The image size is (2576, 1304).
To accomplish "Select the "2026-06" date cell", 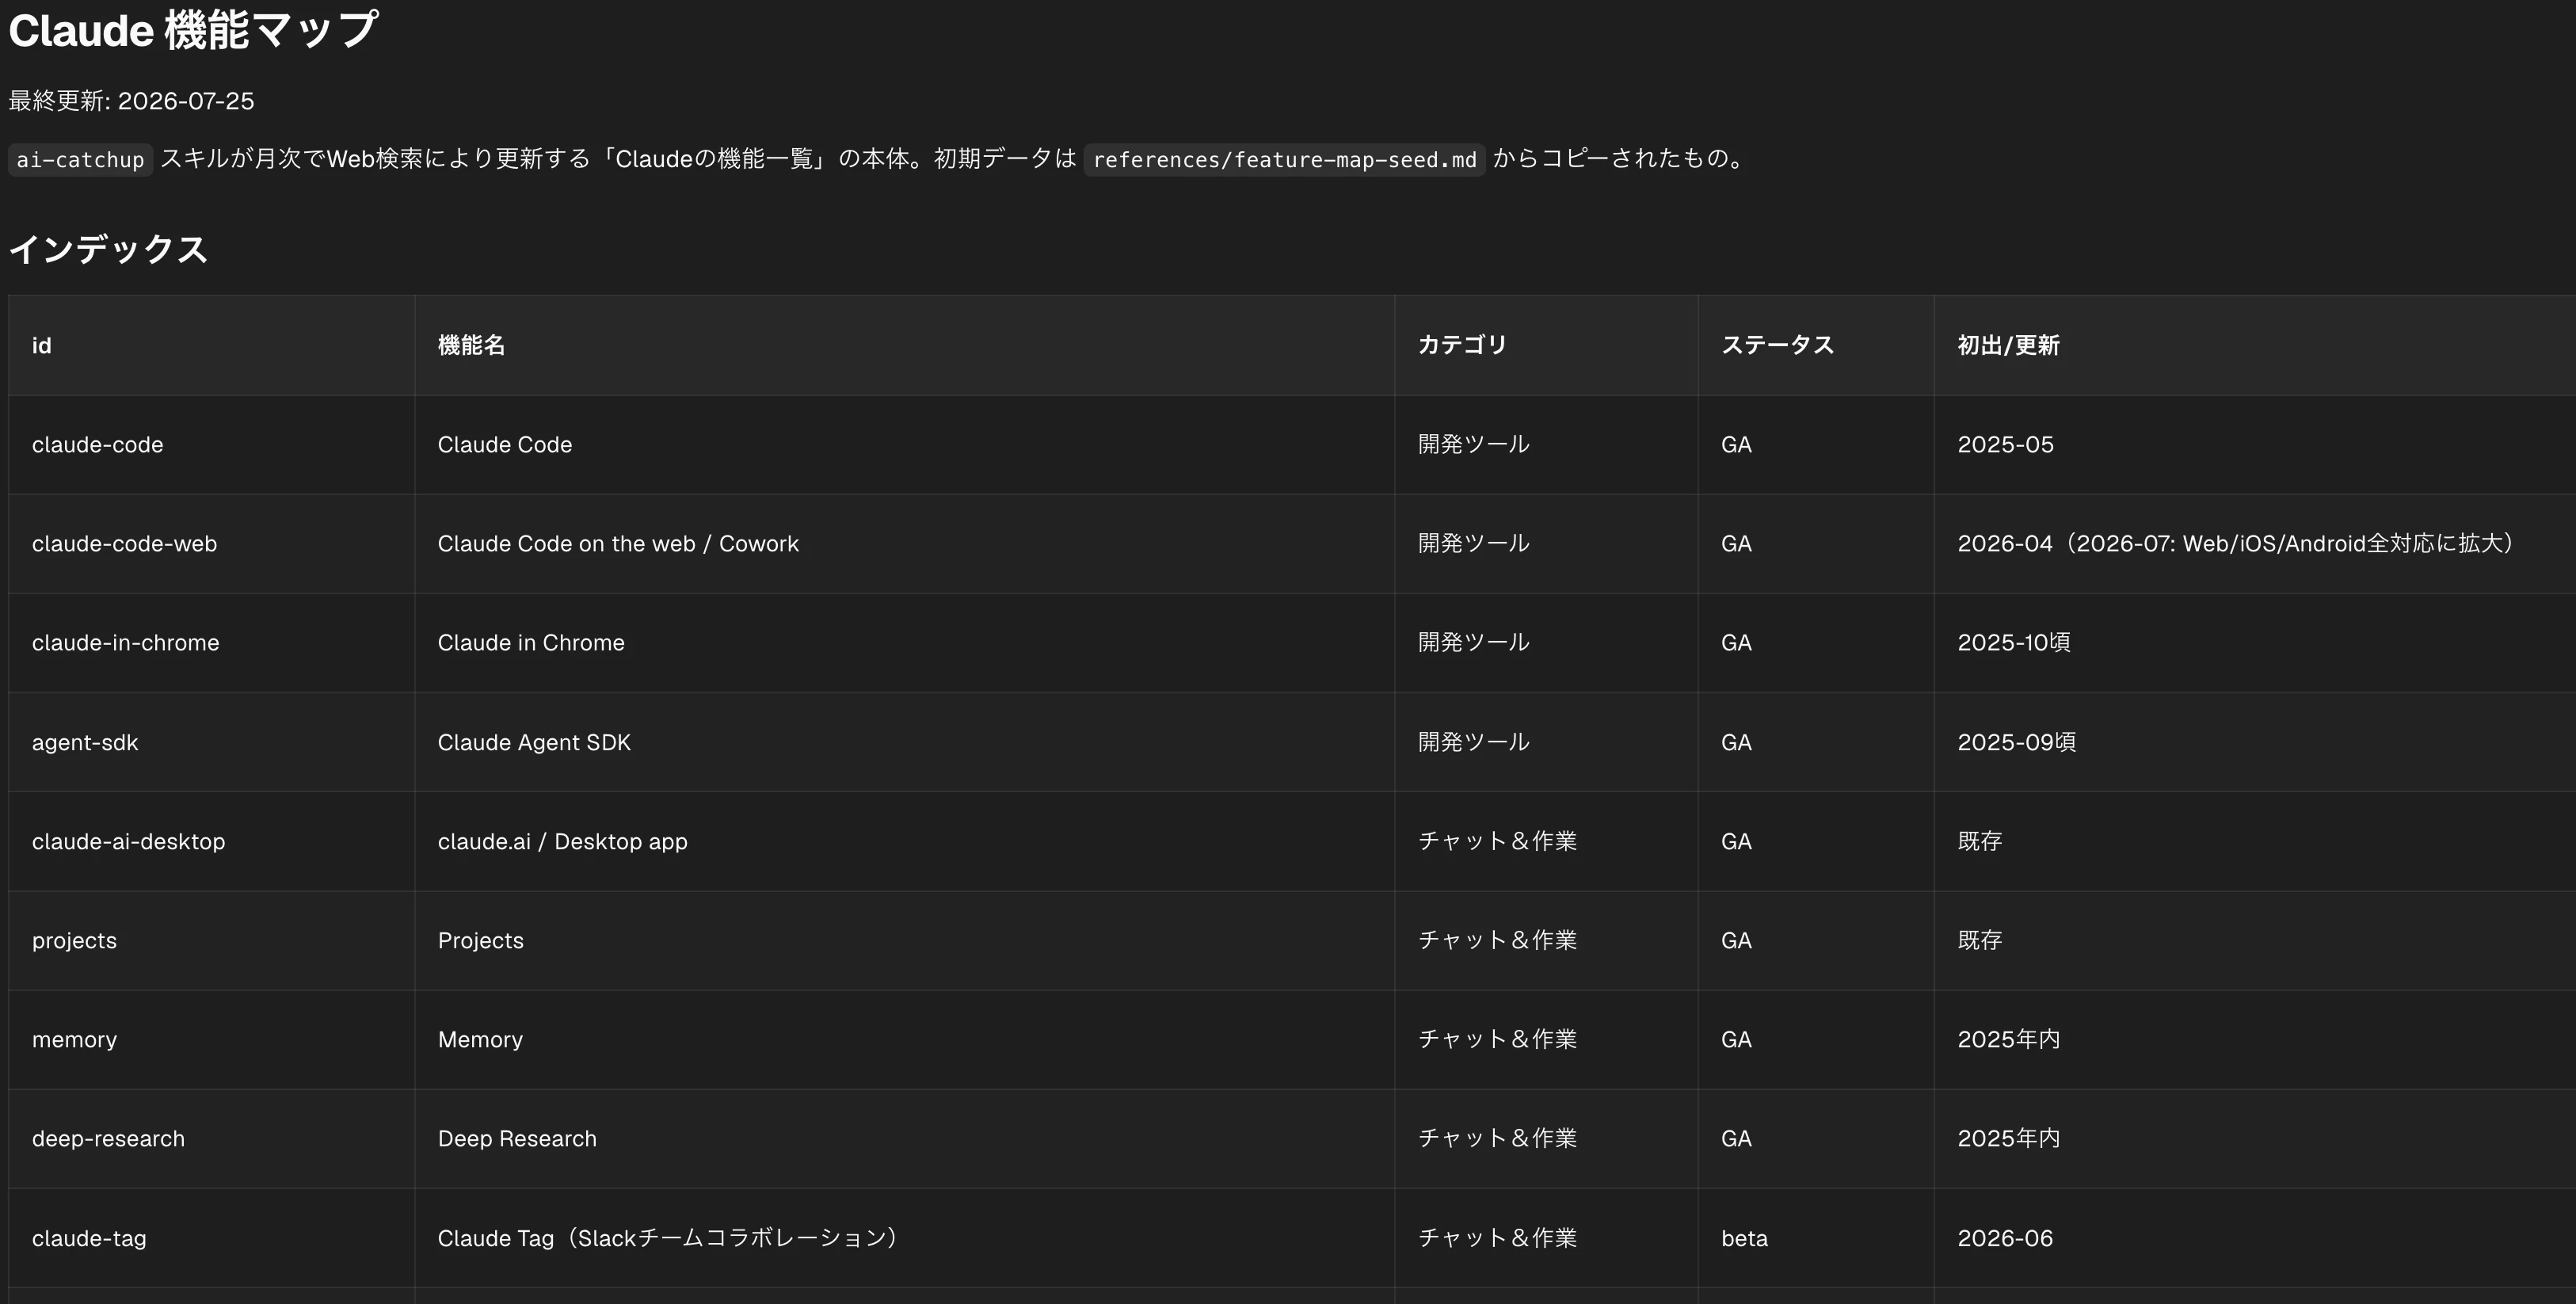I will coord(2005,1238).
